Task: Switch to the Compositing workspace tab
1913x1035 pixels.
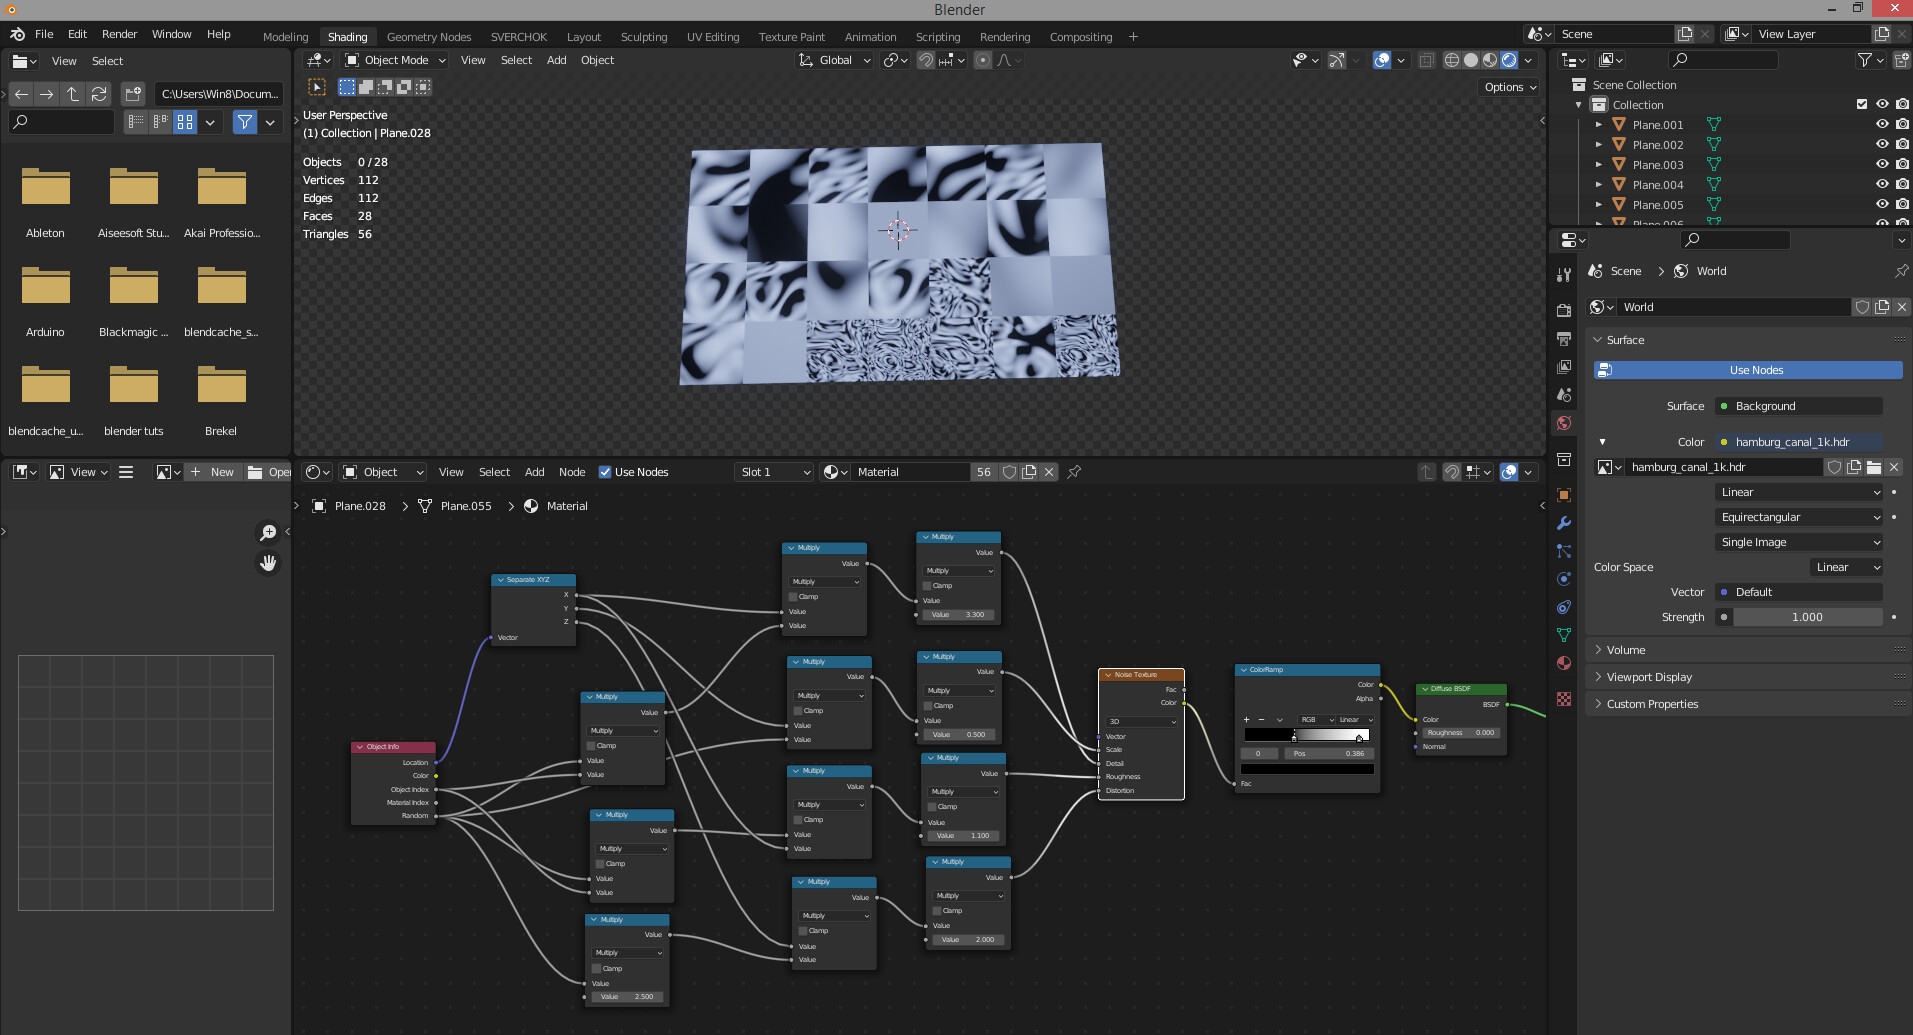Action: [x=1080, y=37]
